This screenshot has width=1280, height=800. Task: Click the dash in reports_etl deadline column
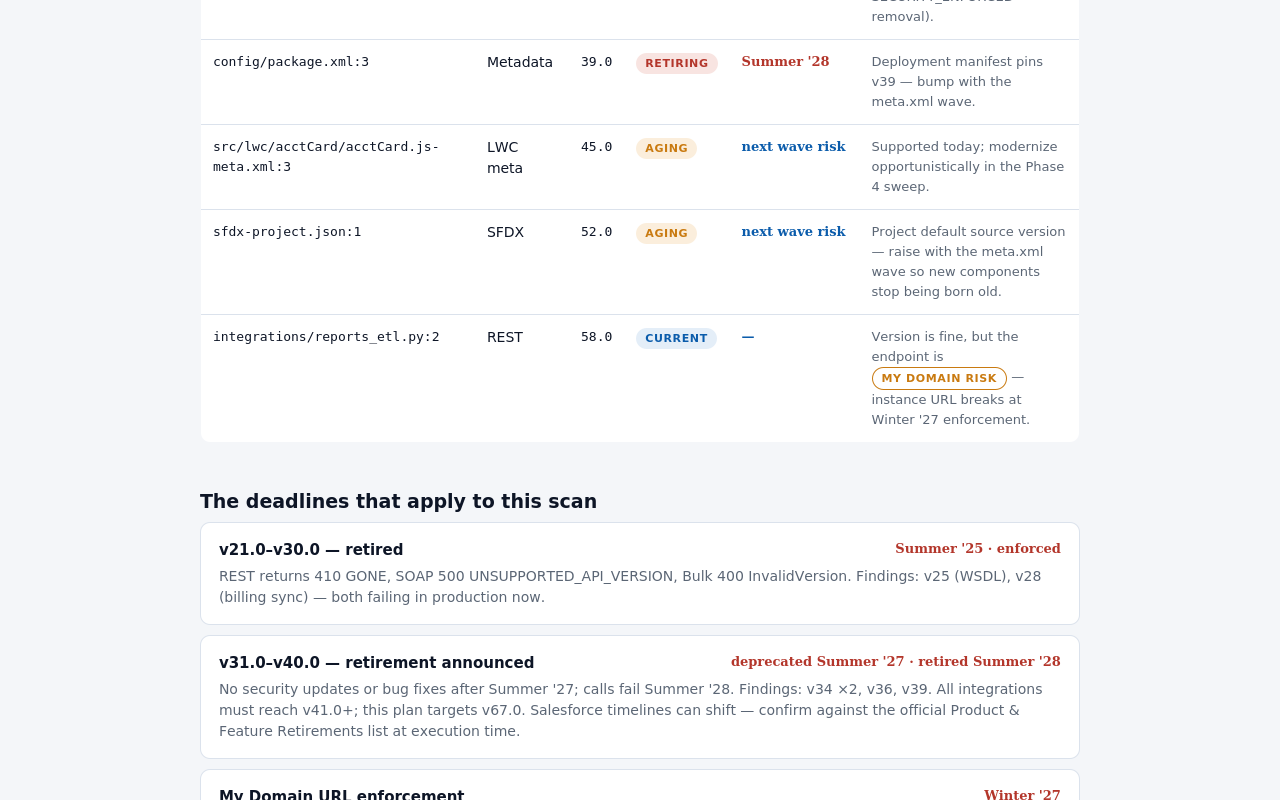click(748, 337)
